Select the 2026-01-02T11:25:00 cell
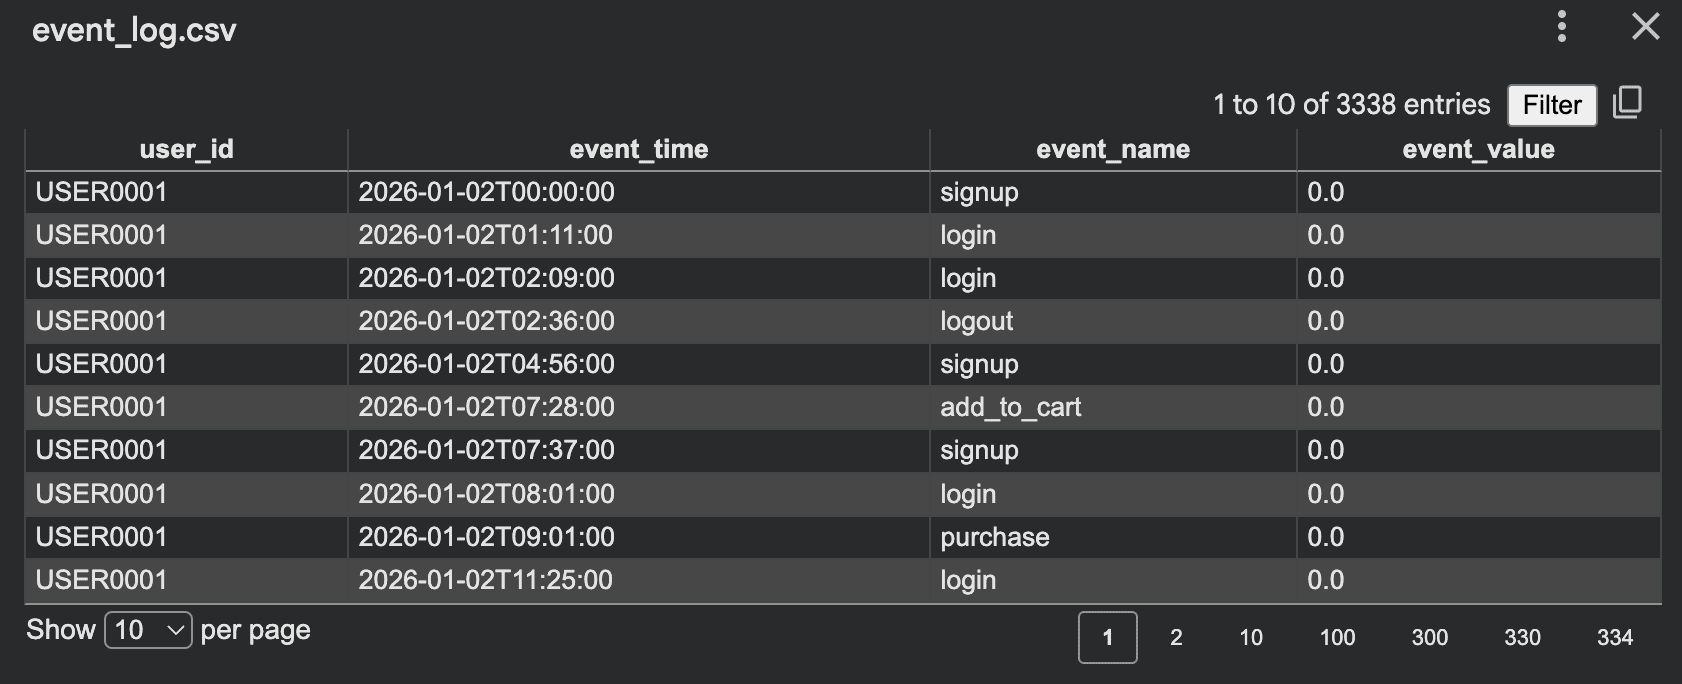Image resolution: width=1682 pixels, height=684 pixels. pyautogui.click(x=639, y=580)
